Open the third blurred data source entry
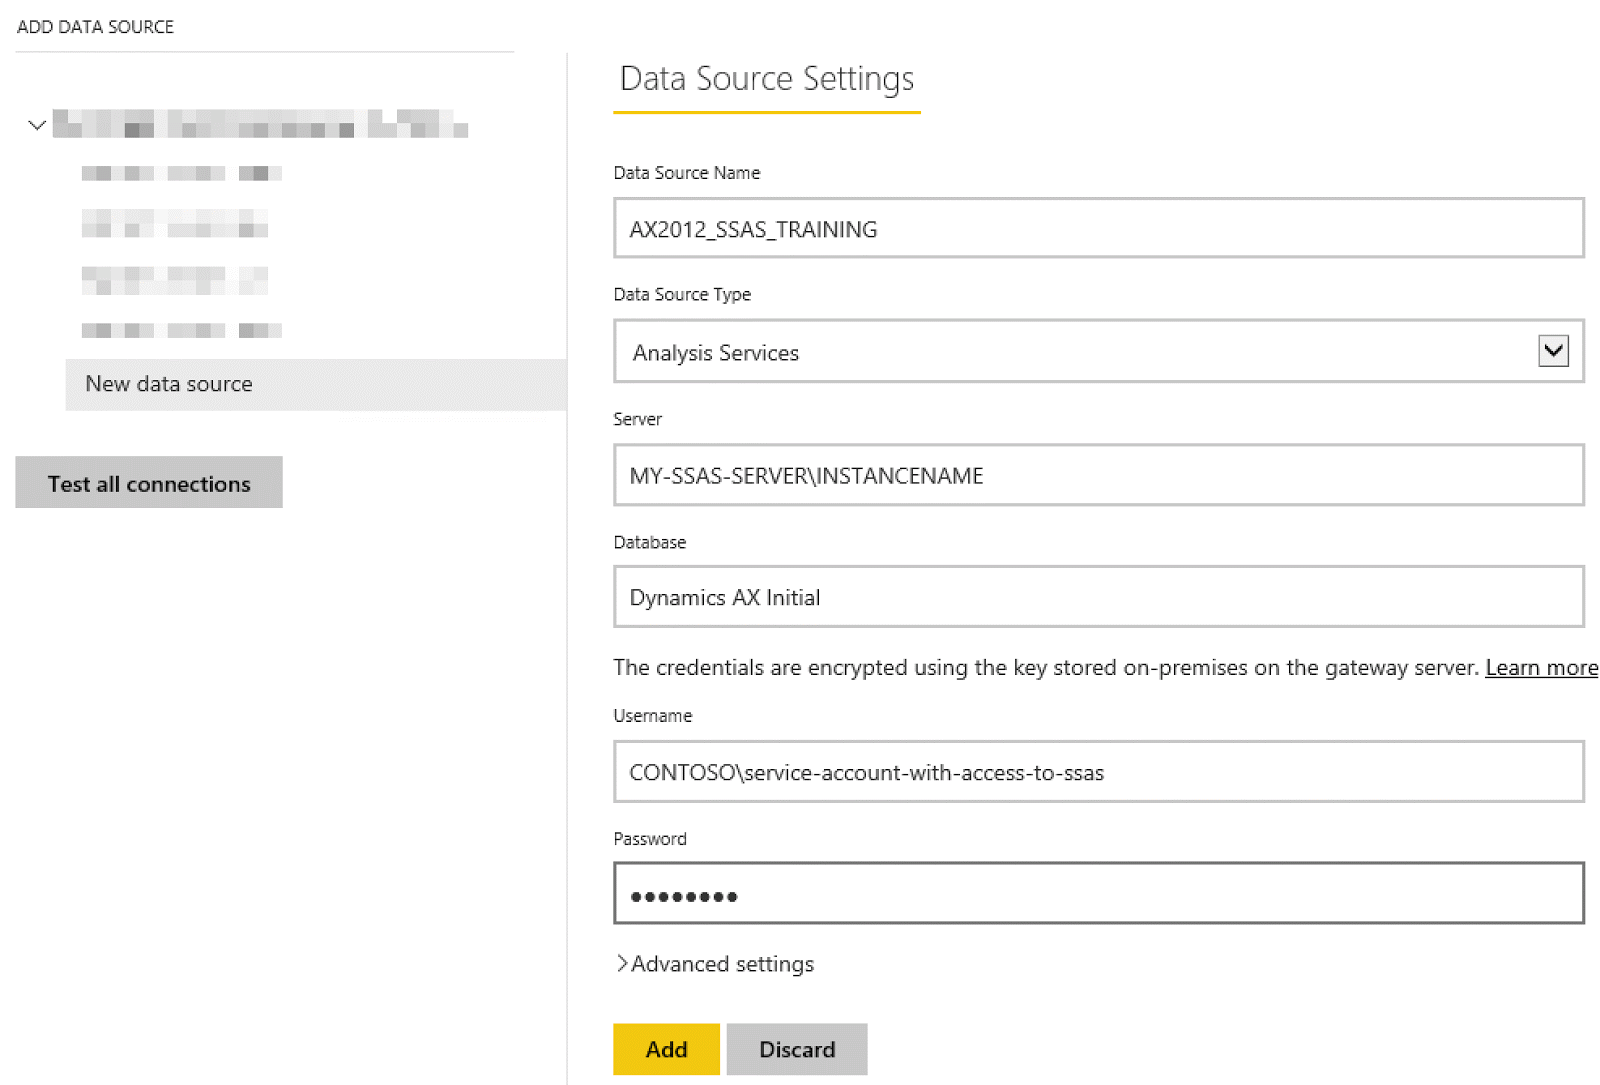 point(175,279)
